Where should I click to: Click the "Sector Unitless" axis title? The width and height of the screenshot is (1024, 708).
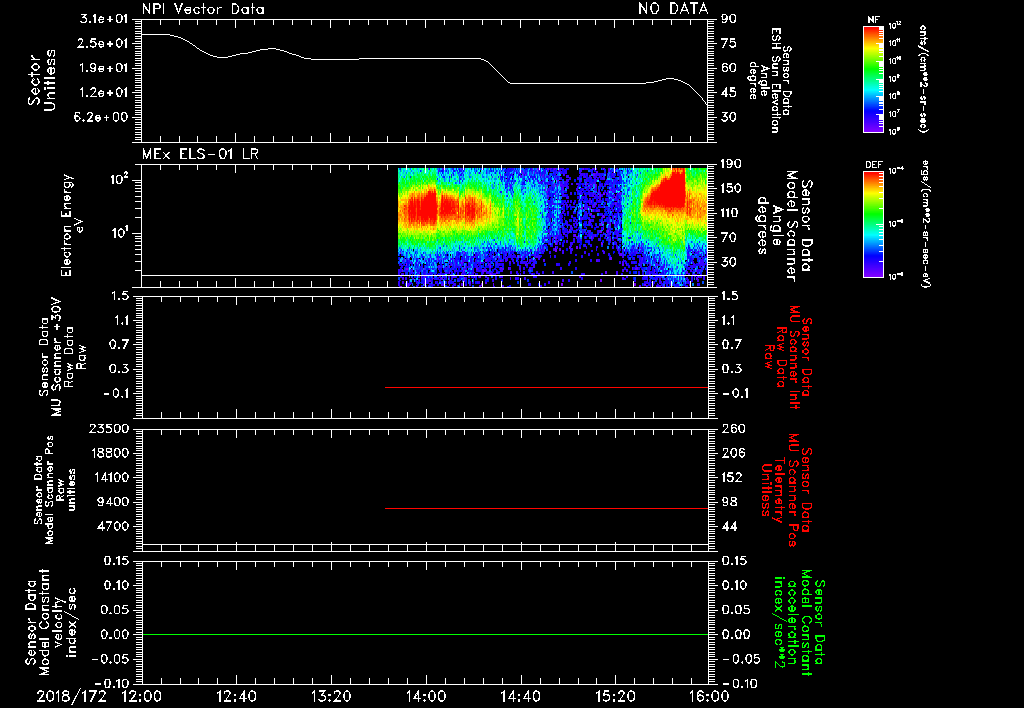(42, 80)
